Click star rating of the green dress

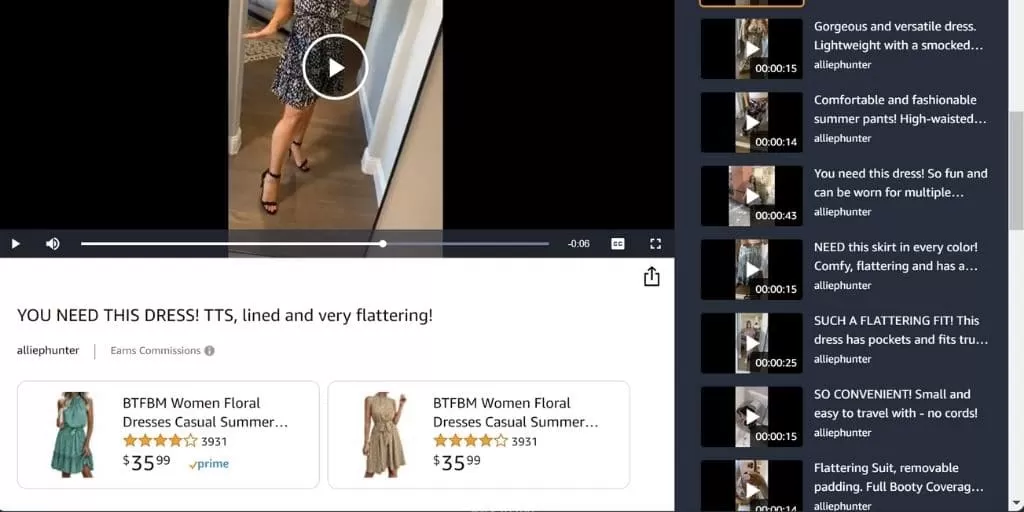click(x=160, y=441)
